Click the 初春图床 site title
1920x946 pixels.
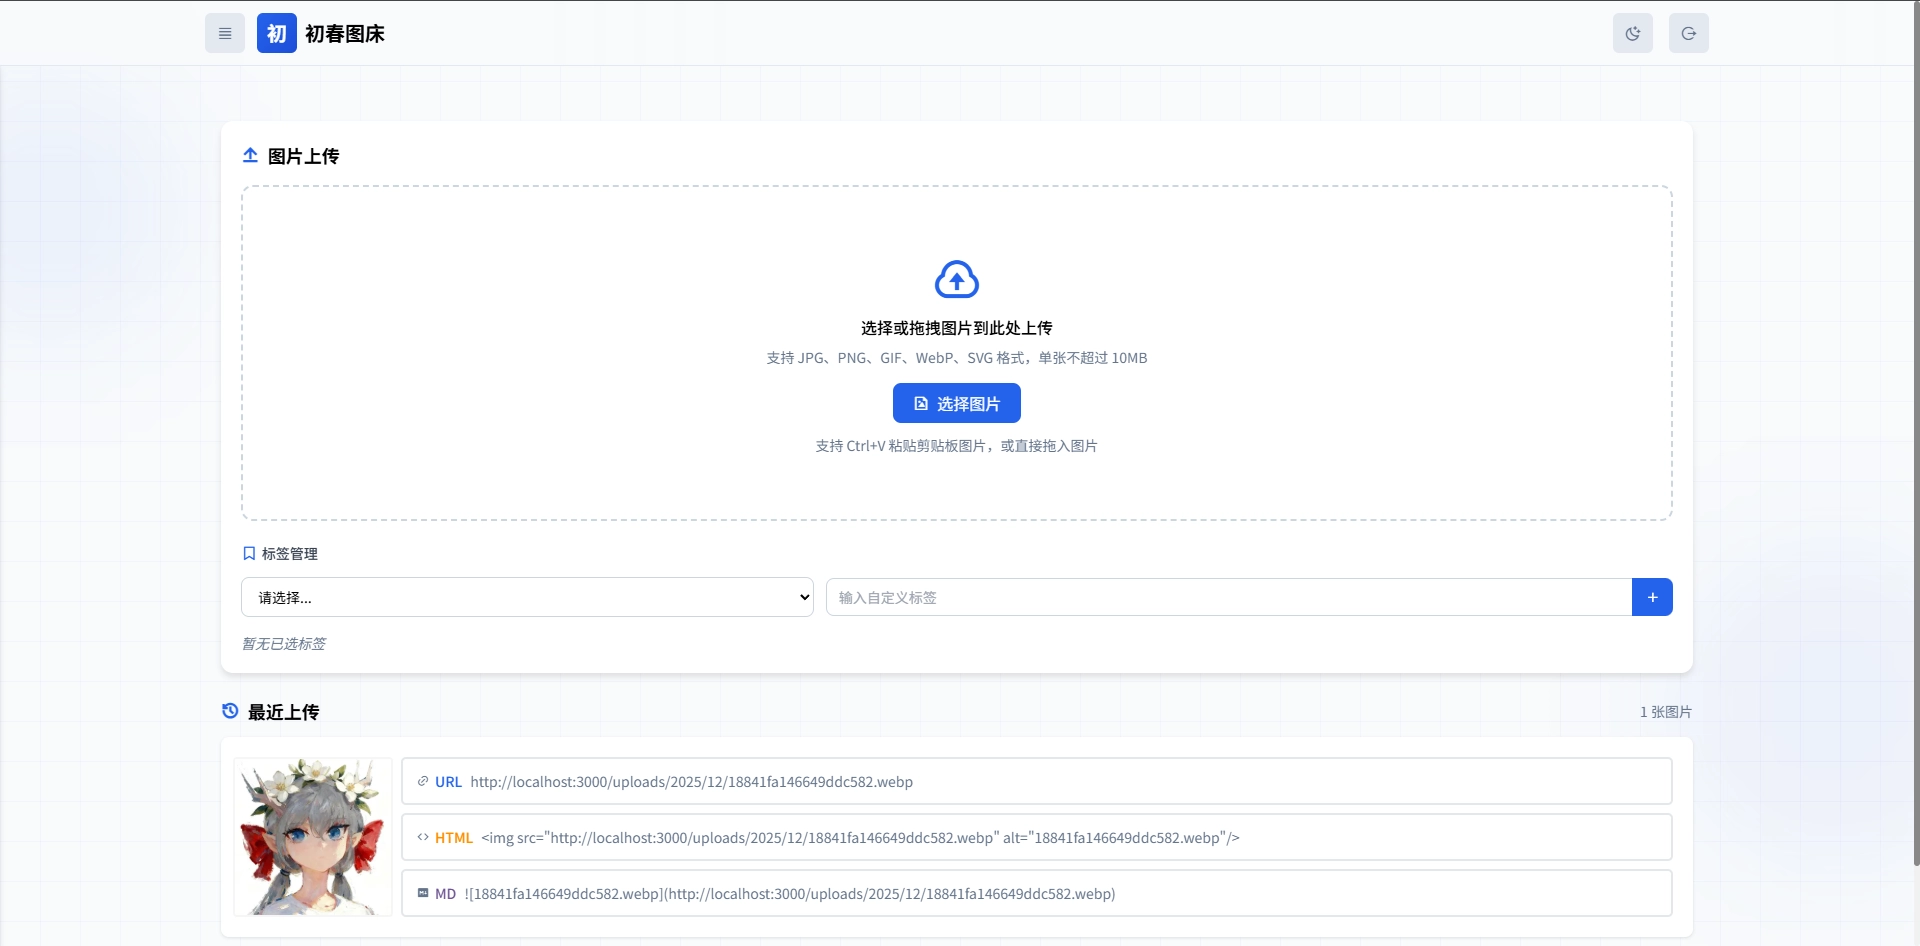(345, 33)
